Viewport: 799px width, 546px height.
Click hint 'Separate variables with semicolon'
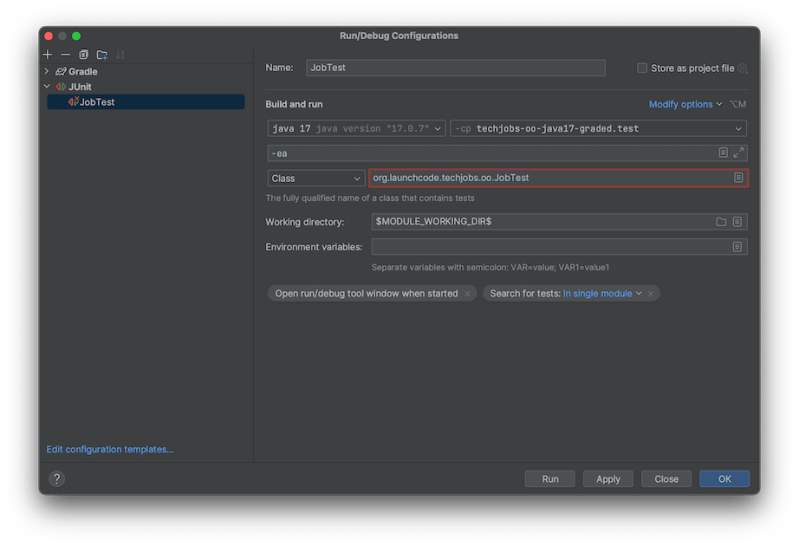tap(490, 267)
